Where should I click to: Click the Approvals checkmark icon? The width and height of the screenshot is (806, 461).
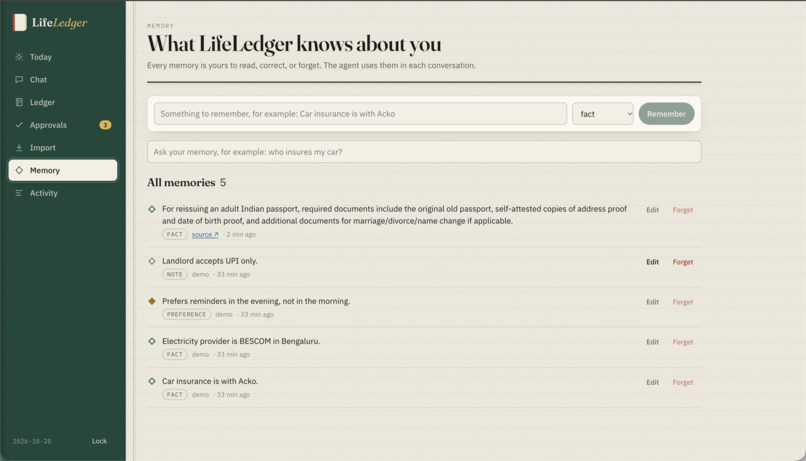19,125
